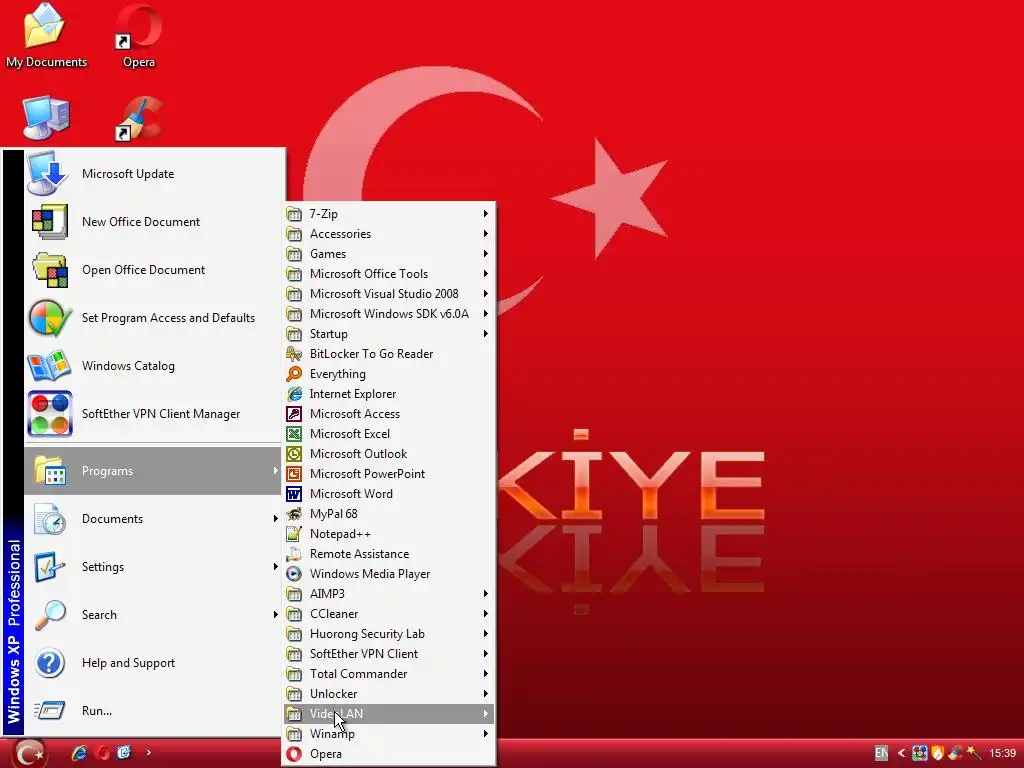Image resolution: width=1024 pixels, height=768 pixels.
Task: Click the Start button on the taskbar
Action: pyautogui.click(x=28, y=754)
